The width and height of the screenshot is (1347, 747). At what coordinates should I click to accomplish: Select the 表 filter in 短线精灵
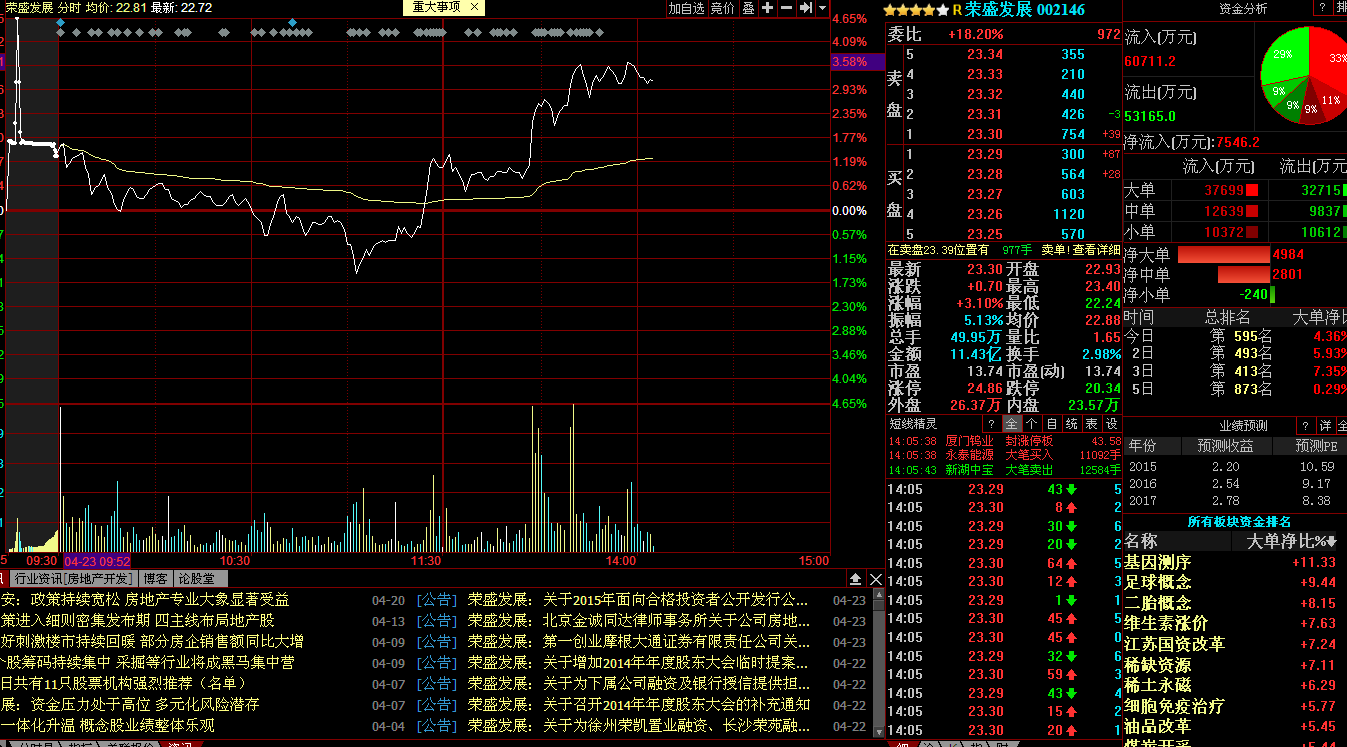tap(1091, 424)
